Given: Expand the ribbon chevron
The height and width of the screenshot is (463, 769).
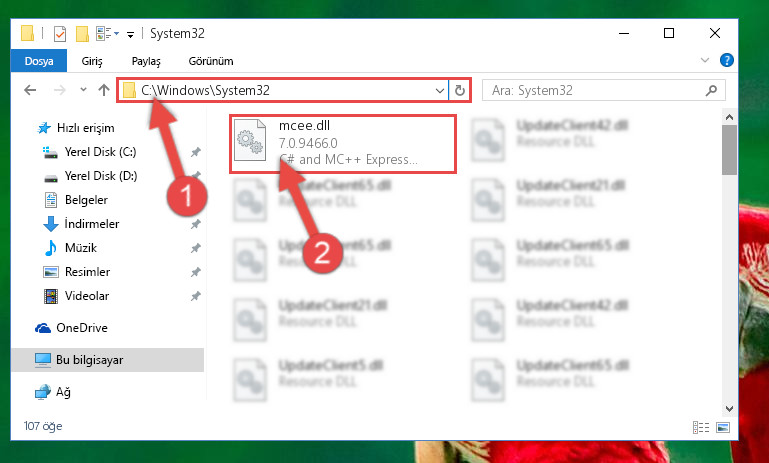Looking at the screenshot, I should coord(705,60).
